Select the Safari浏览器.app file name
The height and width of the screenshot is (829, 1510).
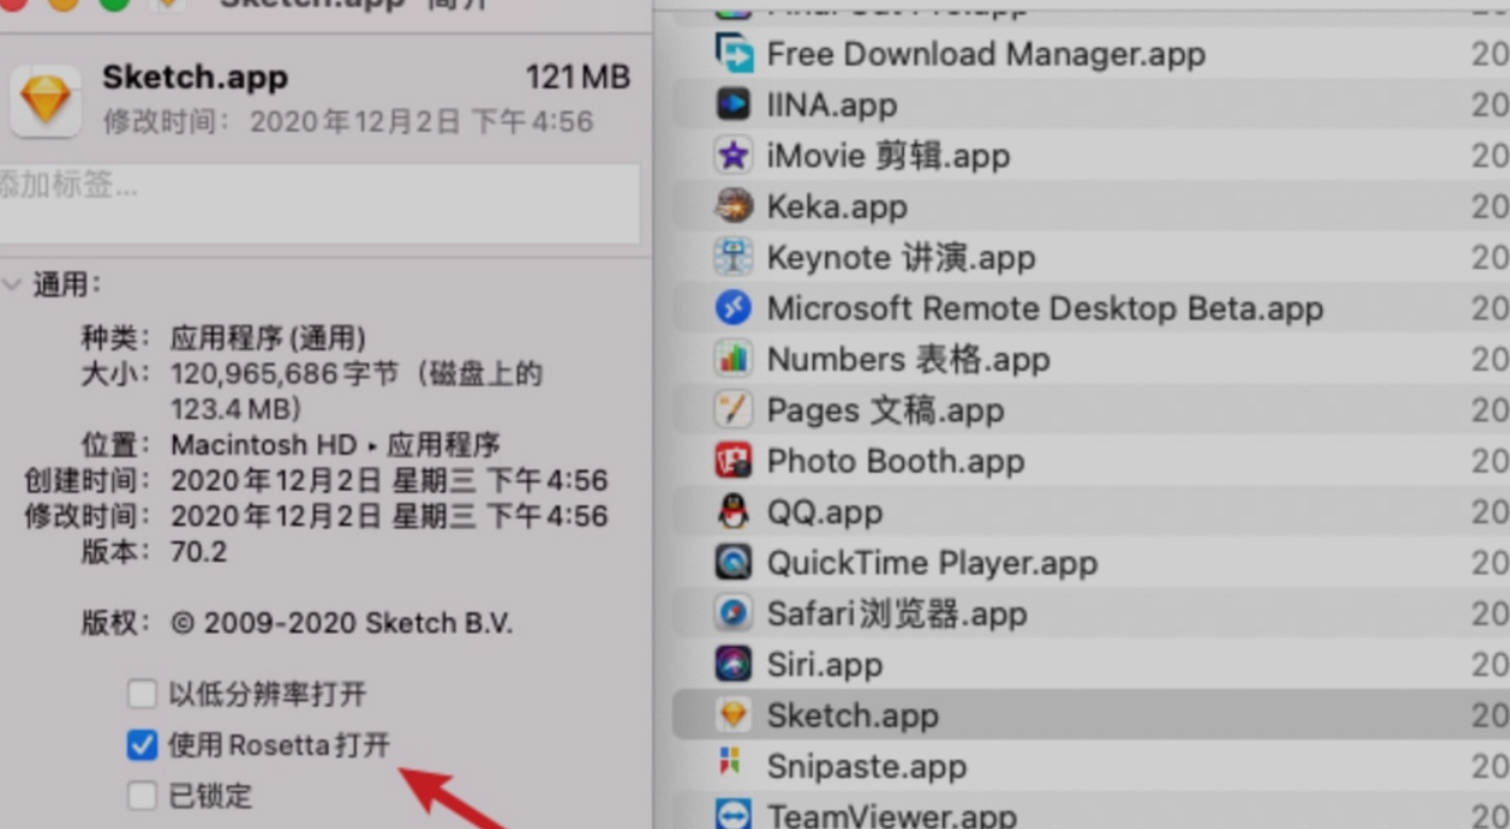pos(897,615)
